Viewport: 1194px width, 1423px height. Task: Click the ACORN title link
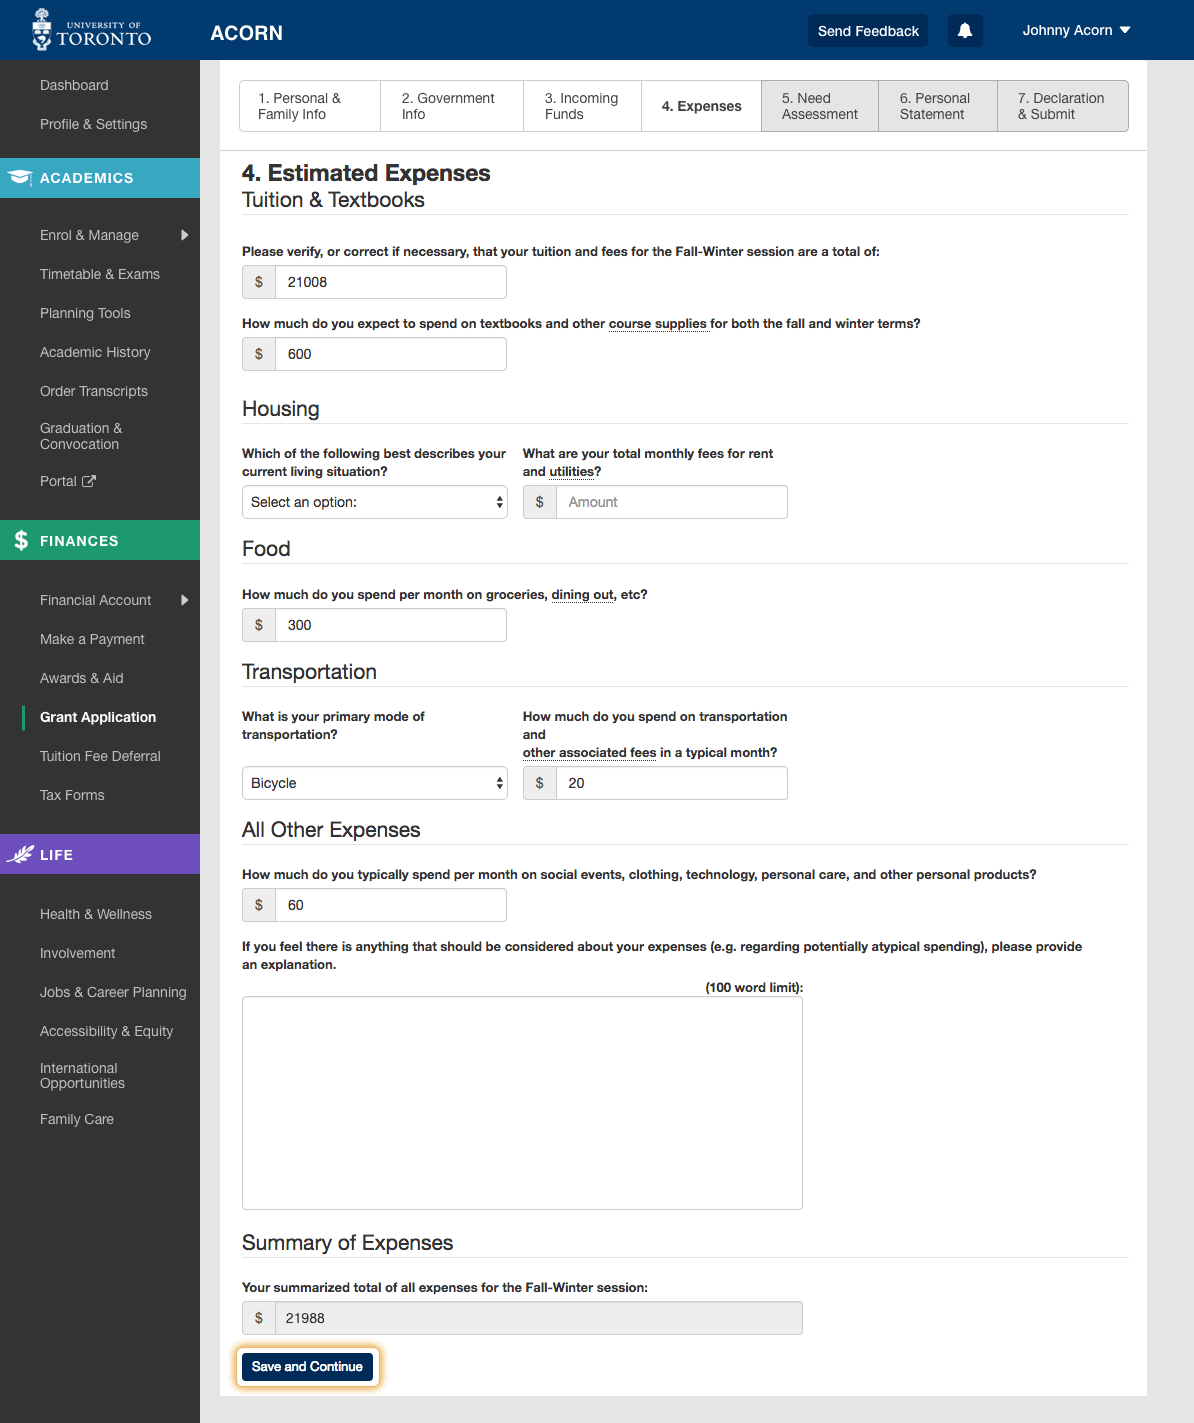[246, 33]
